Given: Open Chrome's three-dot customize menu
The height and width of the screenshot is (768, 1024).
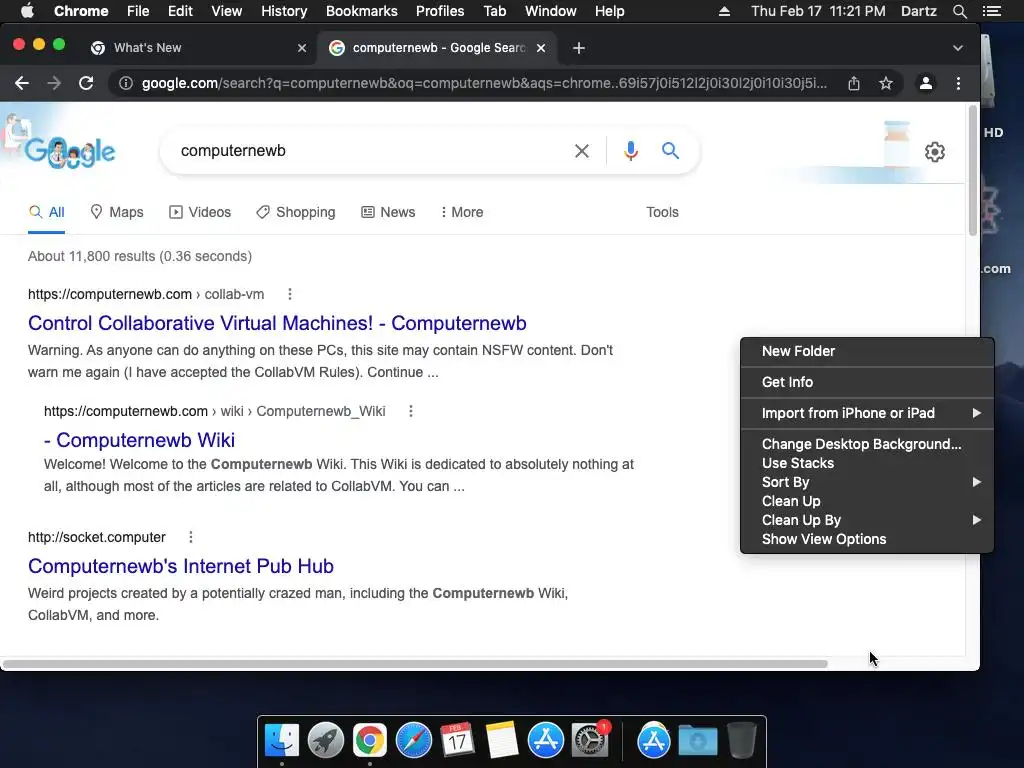Looking at the screenshot, I should (x=958, y=83).
